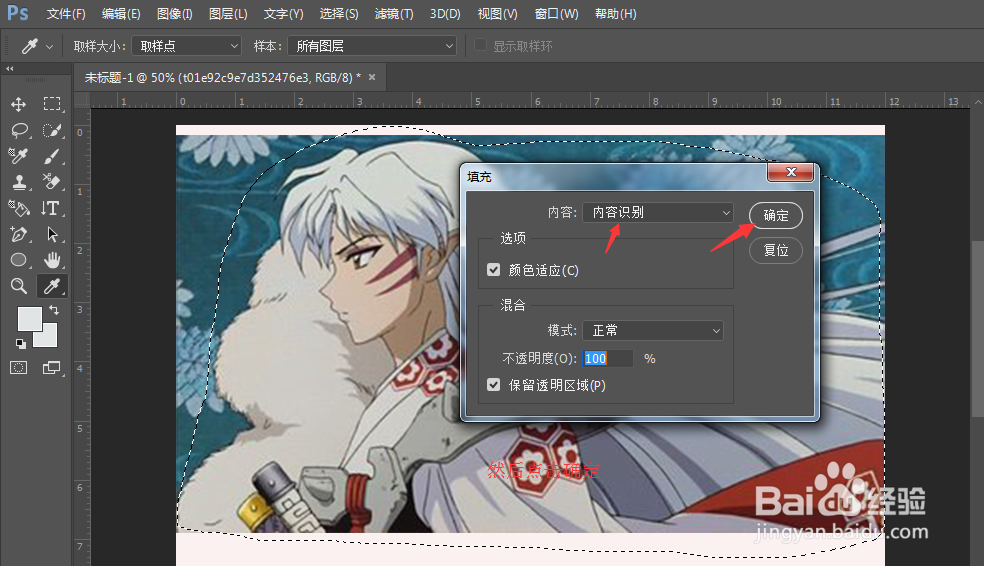This screenshot has height=566, width=984.
Task: Open the 3D(D) menu
Action: pyautogui.click(x=445, y=14)
